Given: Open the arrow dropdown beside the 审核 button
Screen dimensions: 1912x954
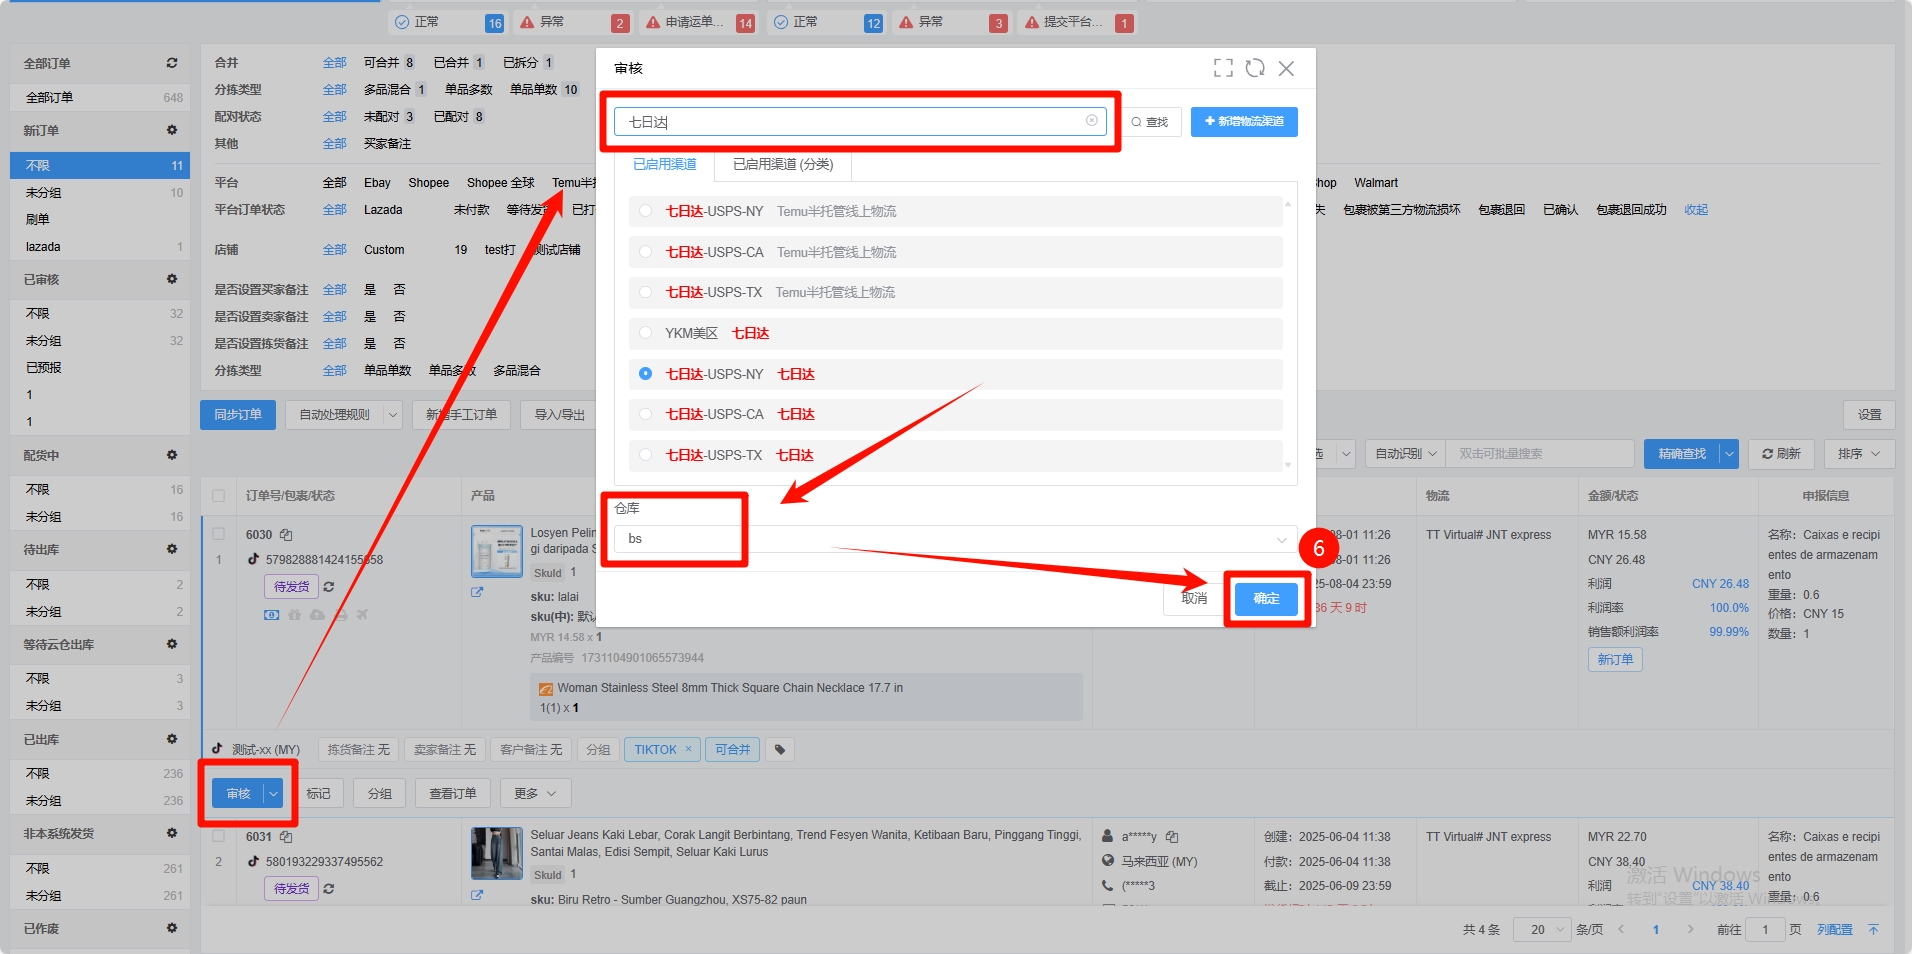Looking at the screenshot, I should point(274,794).
